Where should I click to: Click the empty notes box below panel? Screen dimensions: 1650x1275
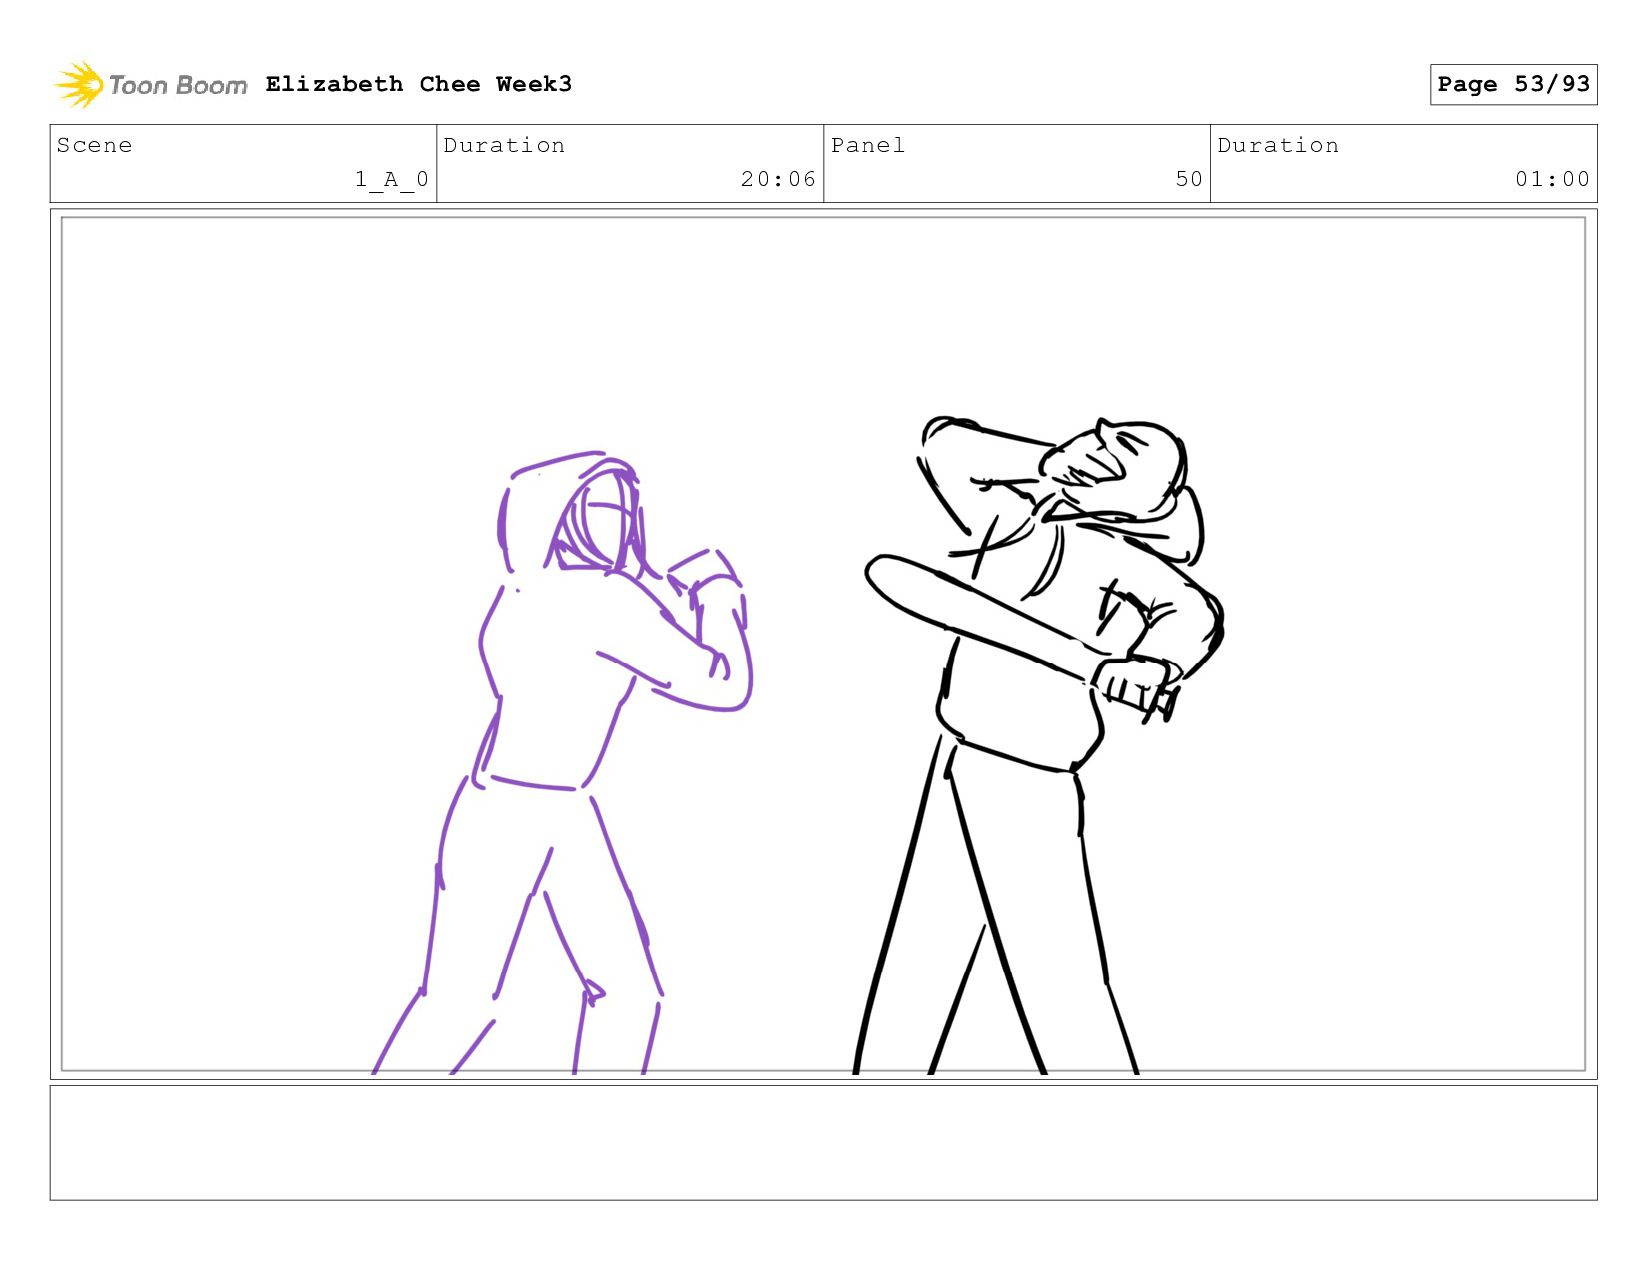click(823, 1143)
